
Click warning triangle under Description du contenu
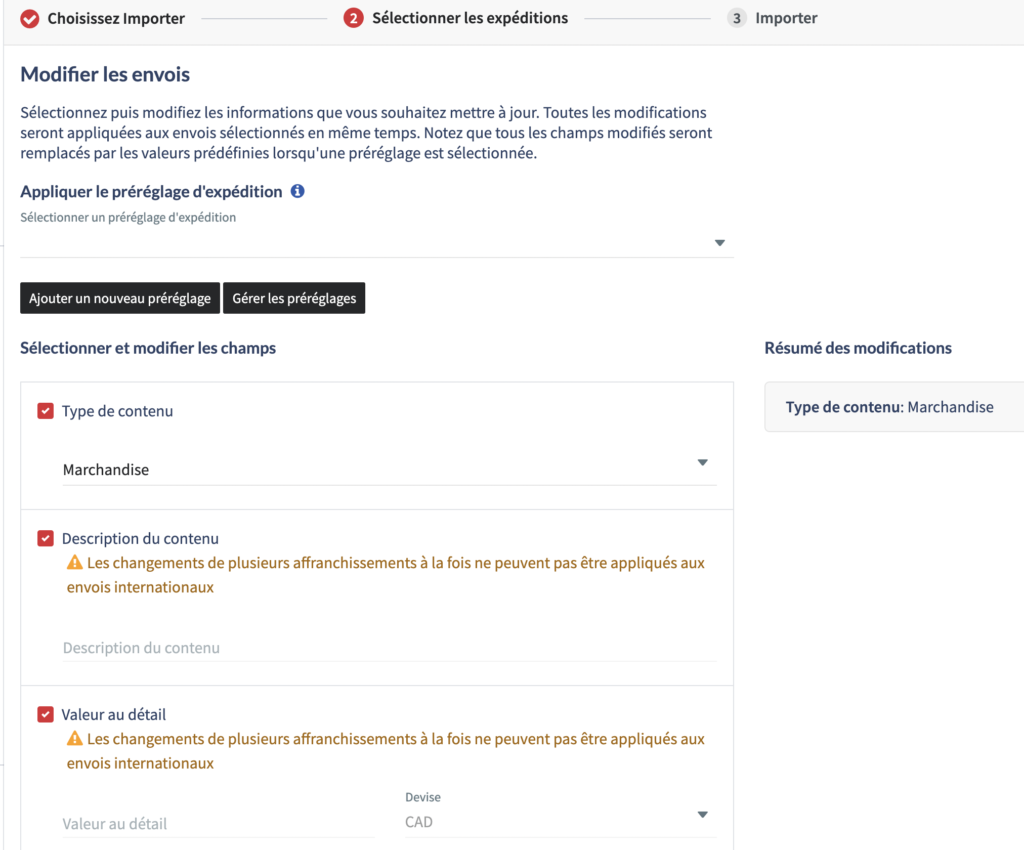coord(75,562)
